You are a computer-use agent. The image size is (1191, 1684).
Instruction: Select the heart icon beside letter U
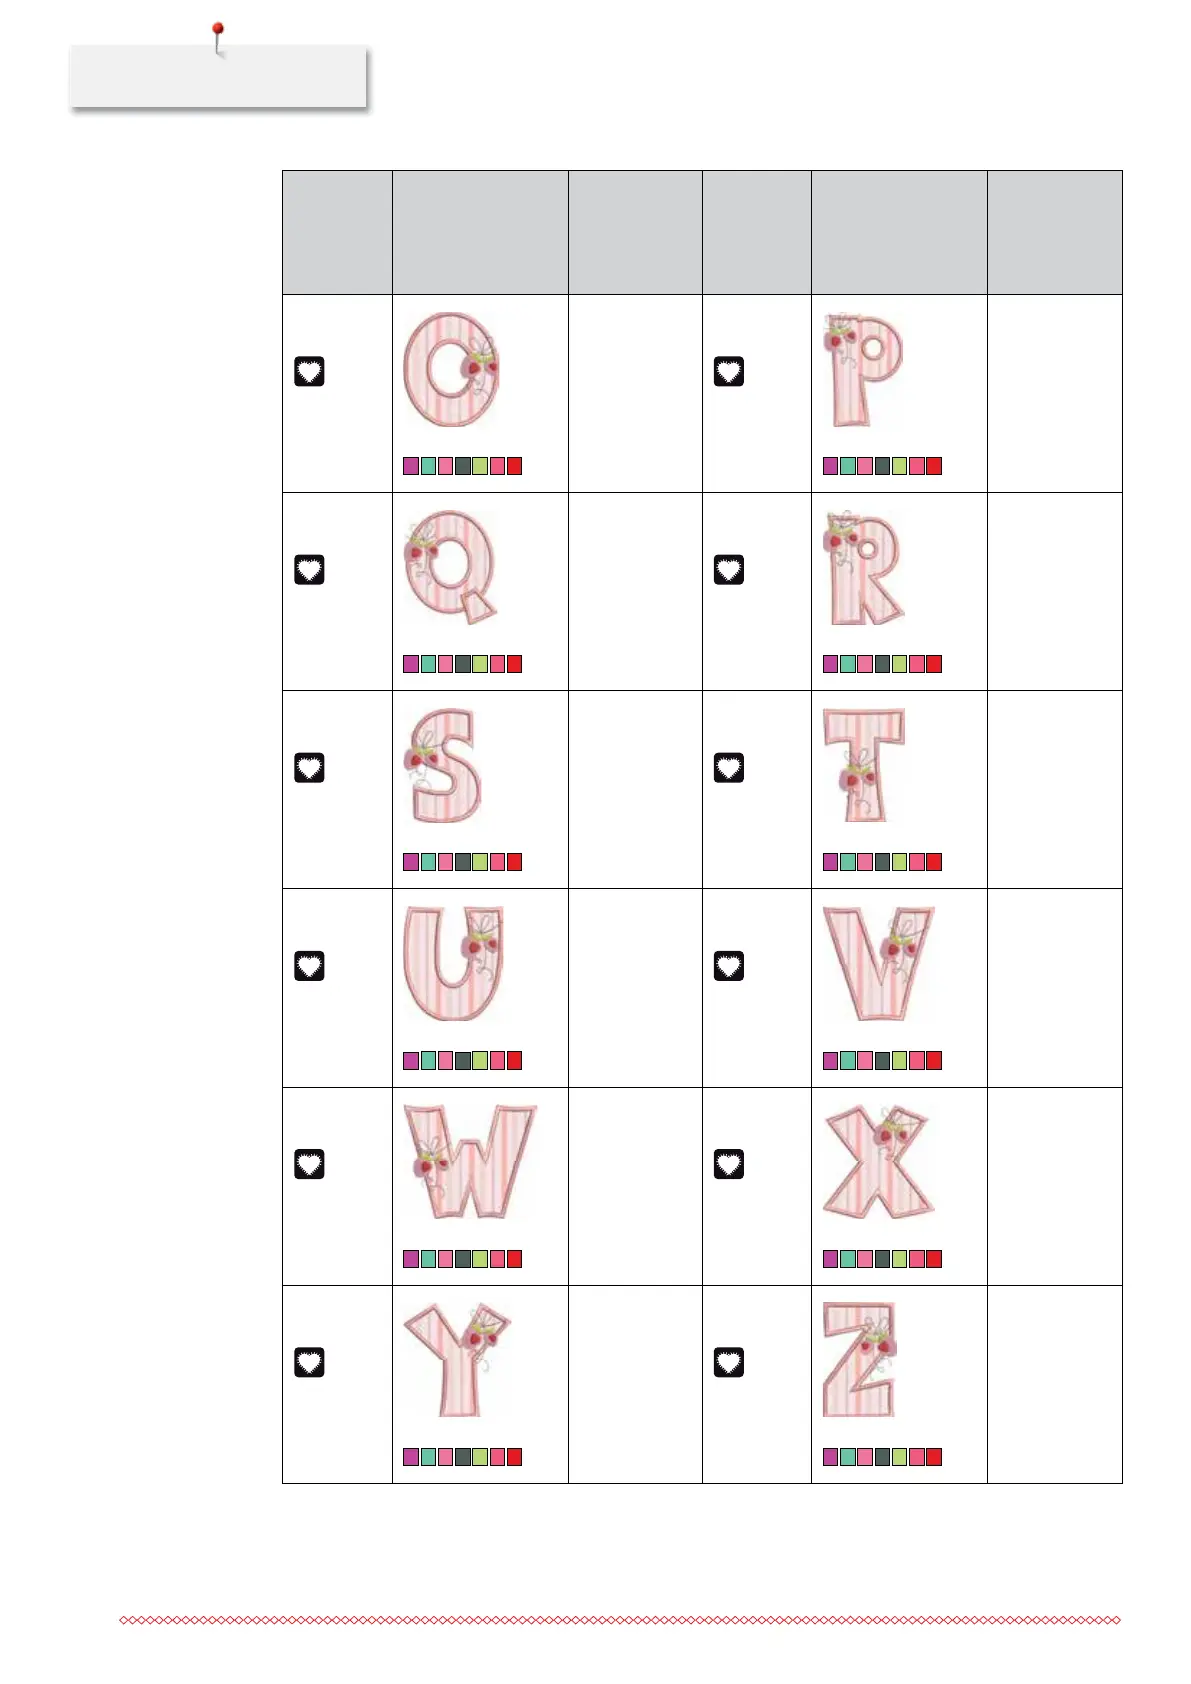tap(309, 966)
